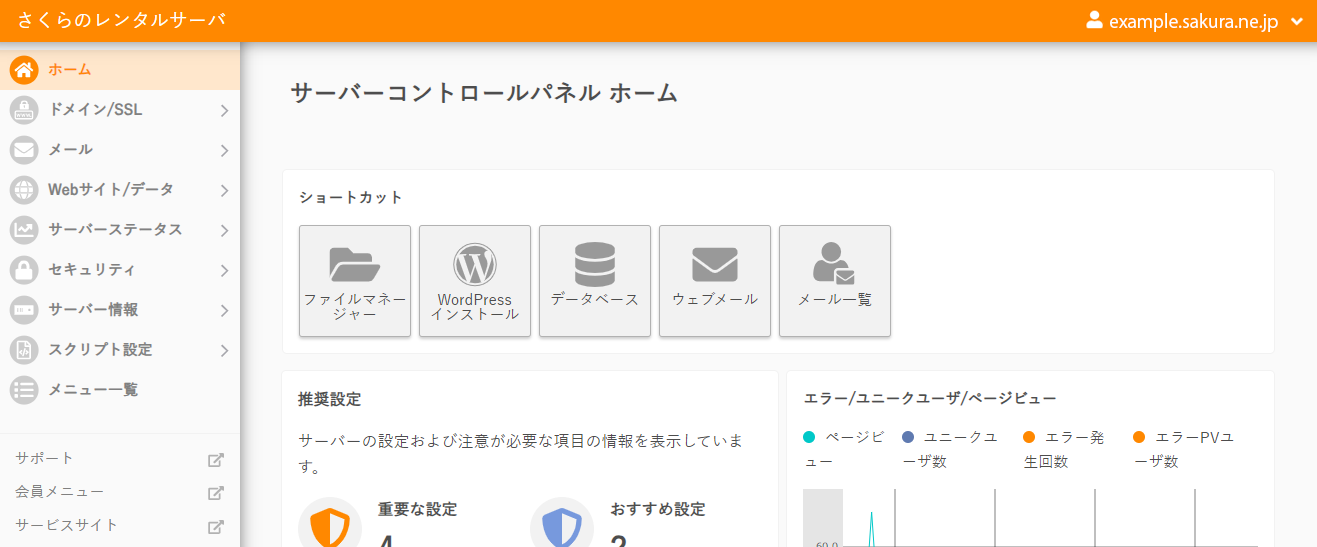Click the orange shield 重要な設定 icon
This screenshot has height=547, width=1317.
pyautogui.click(x=330, y=527)
